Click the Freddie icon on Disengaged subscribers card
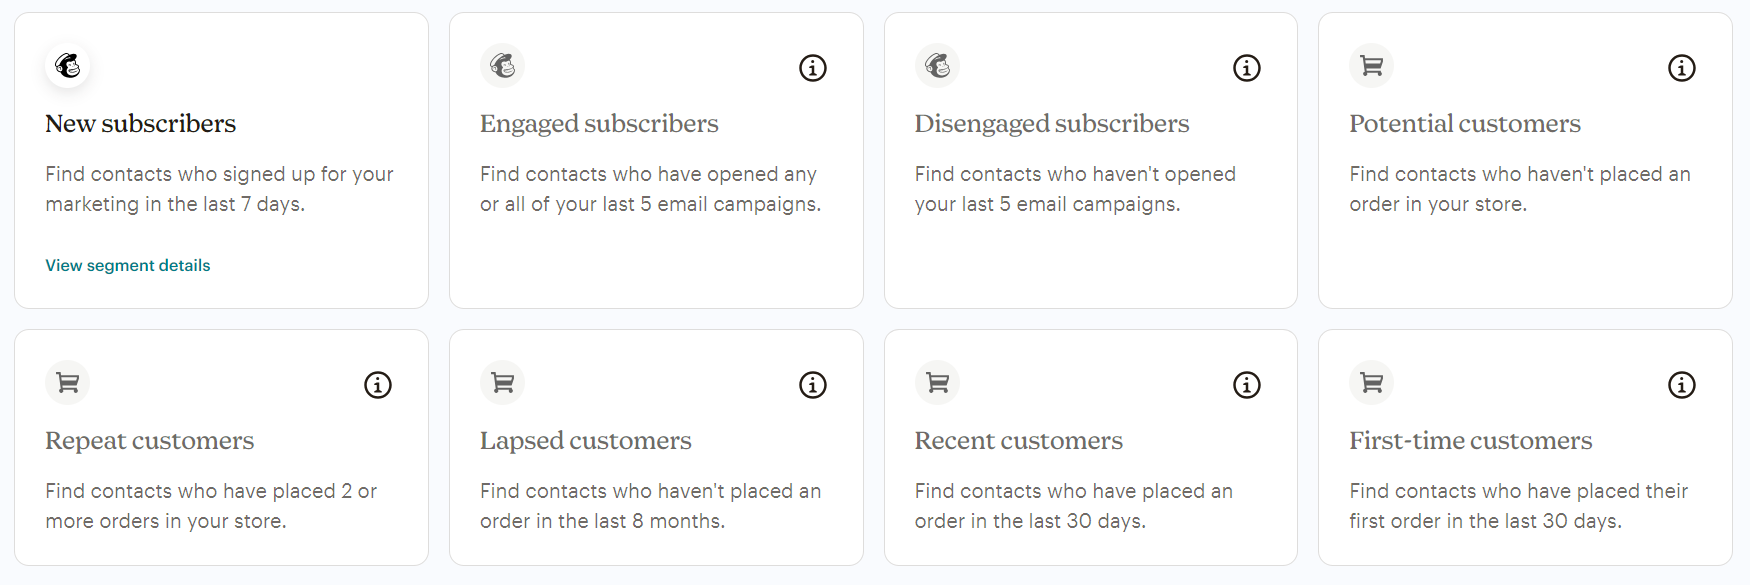 (x=936, y=65)
